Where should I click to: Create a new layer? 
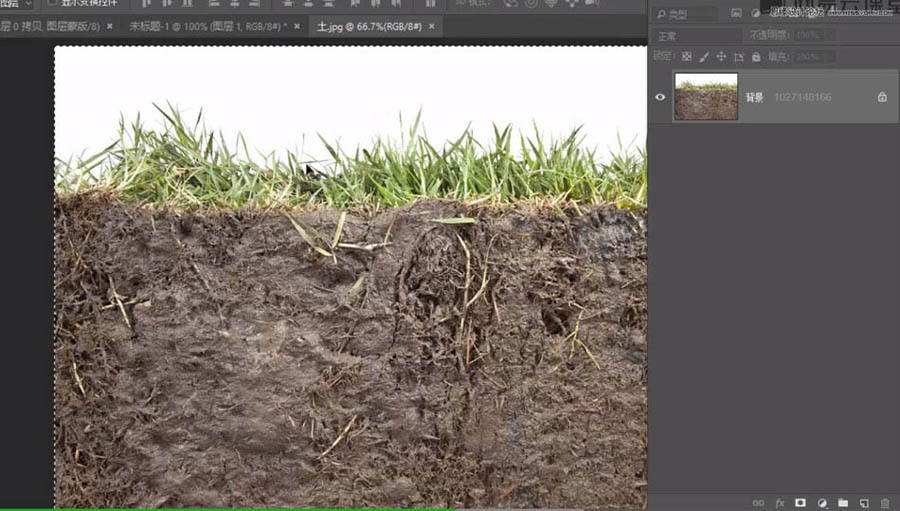click(x=864, y=503)
